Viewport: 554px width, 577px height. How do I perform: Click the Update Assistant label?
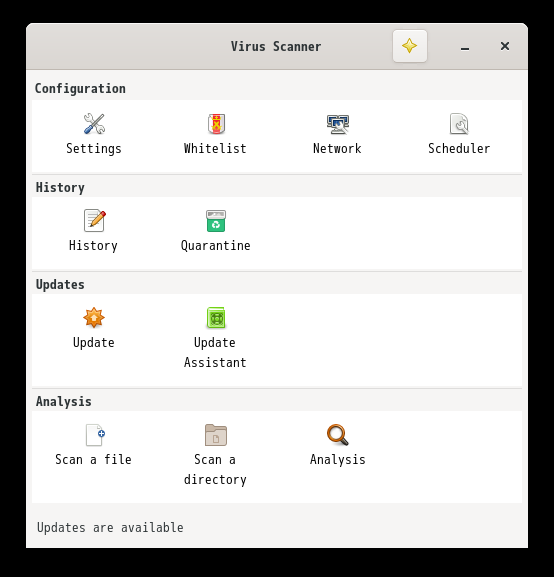pos(215,353)
